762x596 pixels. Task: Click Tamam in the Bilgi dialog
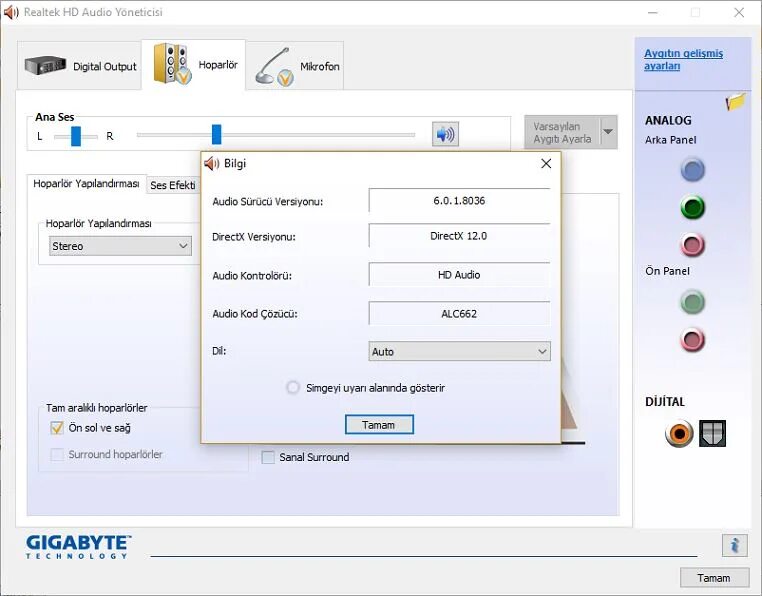pos(379,425)
